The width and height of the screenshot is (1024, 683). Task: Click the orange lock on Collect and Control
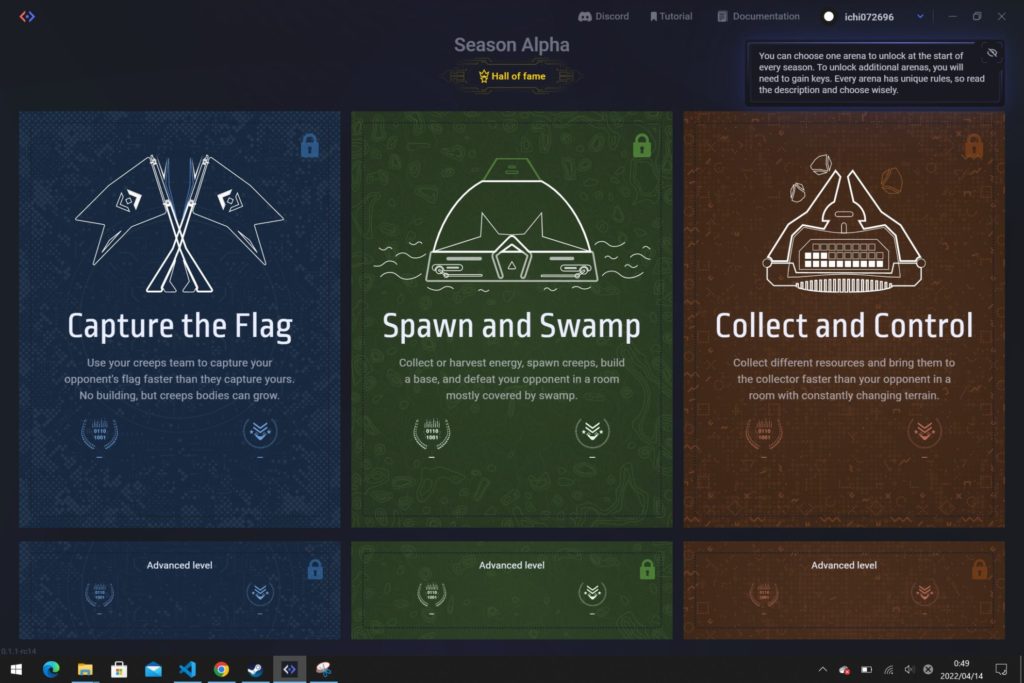(974, 146)
